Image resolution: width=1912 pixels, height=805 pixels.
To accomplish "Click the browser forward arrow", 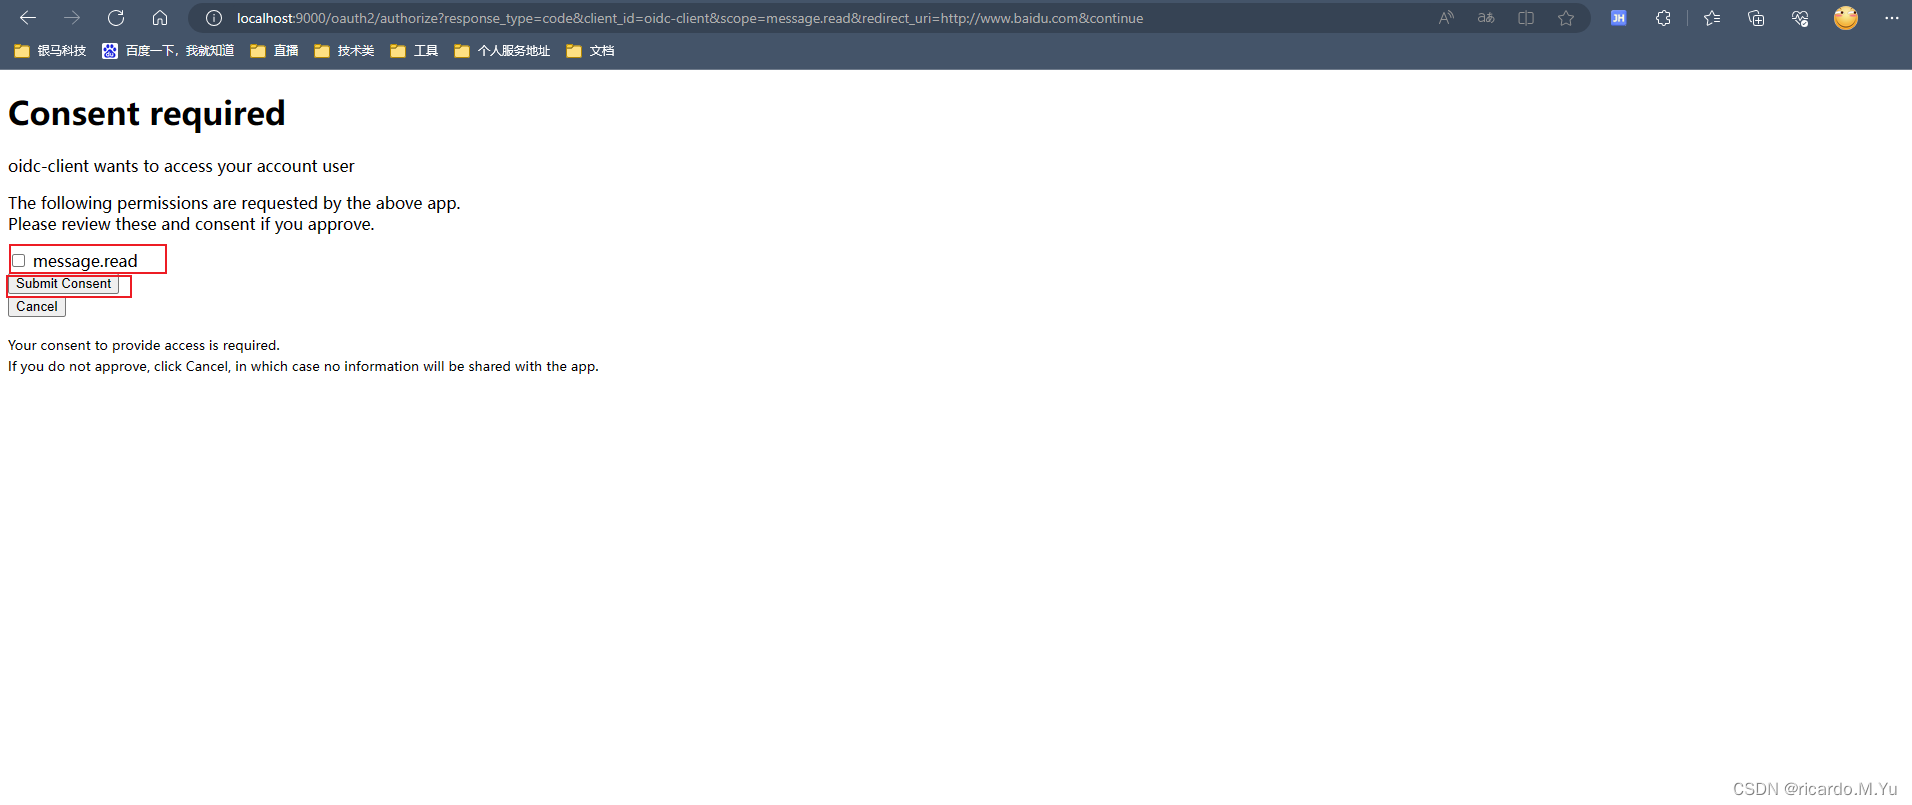I will 72,18.
